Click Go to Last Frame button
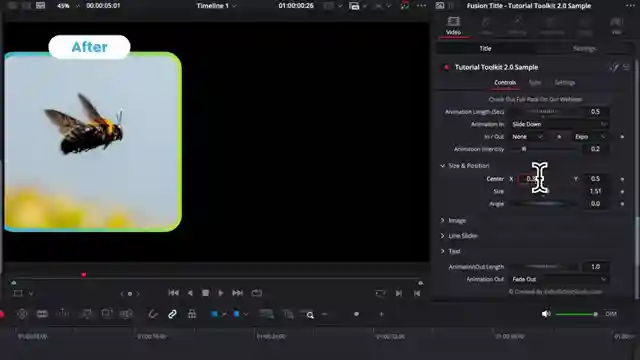Viewport: 640px width, 360px height. tap(237, 293)
